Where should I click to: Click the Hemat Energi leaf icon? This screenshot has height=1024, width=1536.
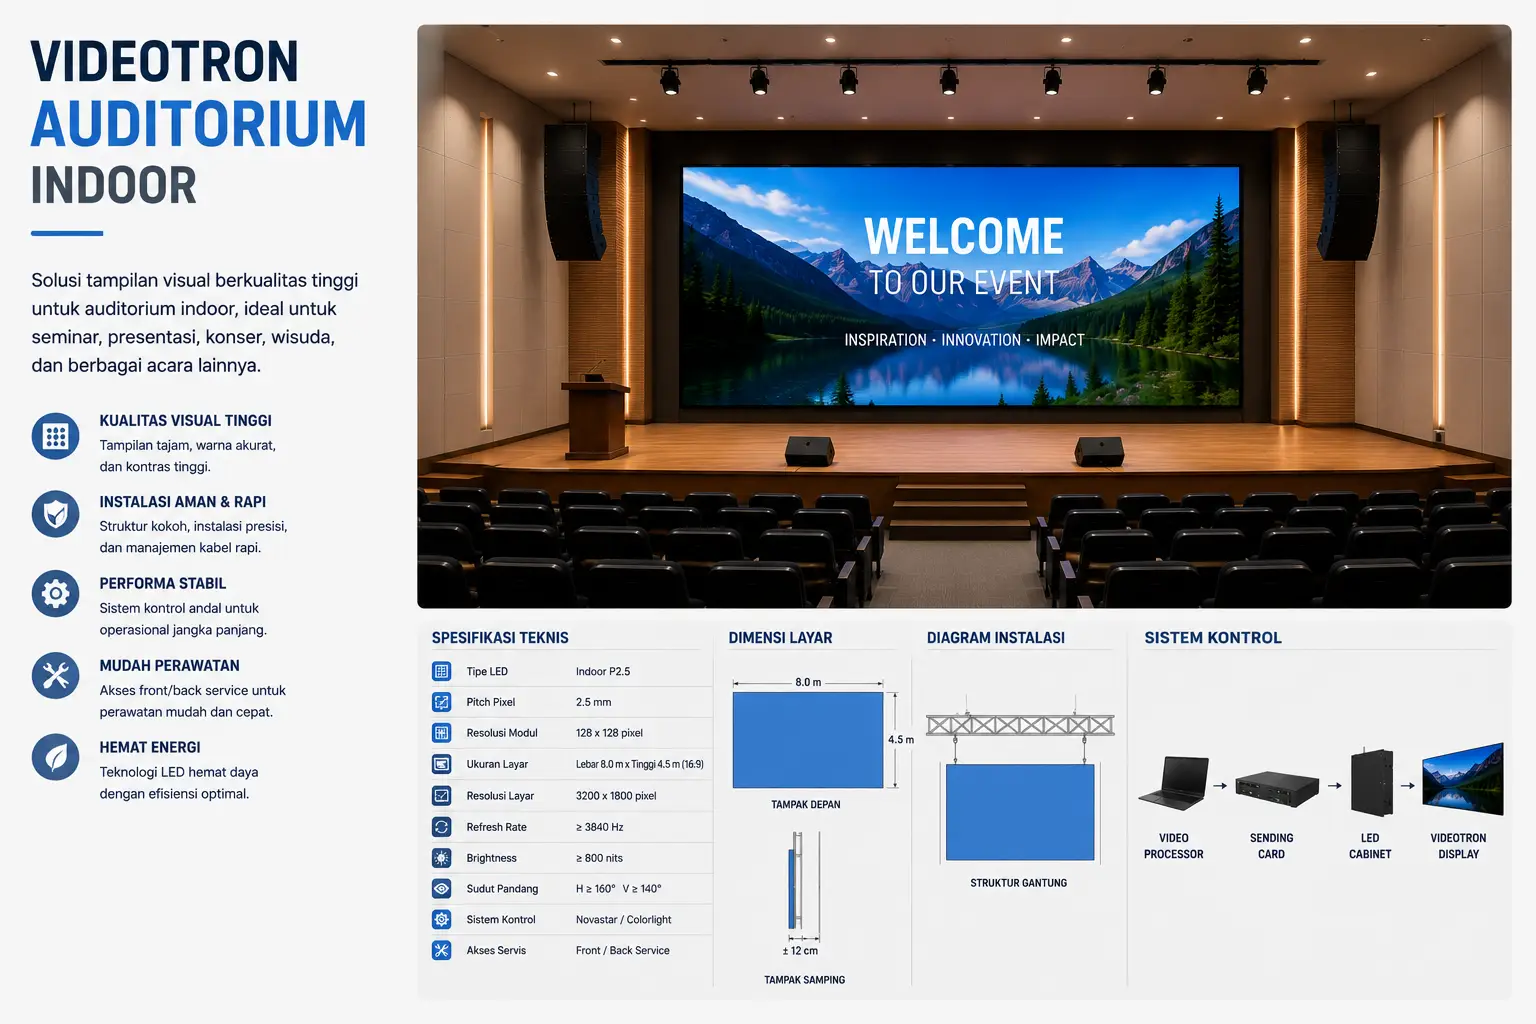(55, 757)
